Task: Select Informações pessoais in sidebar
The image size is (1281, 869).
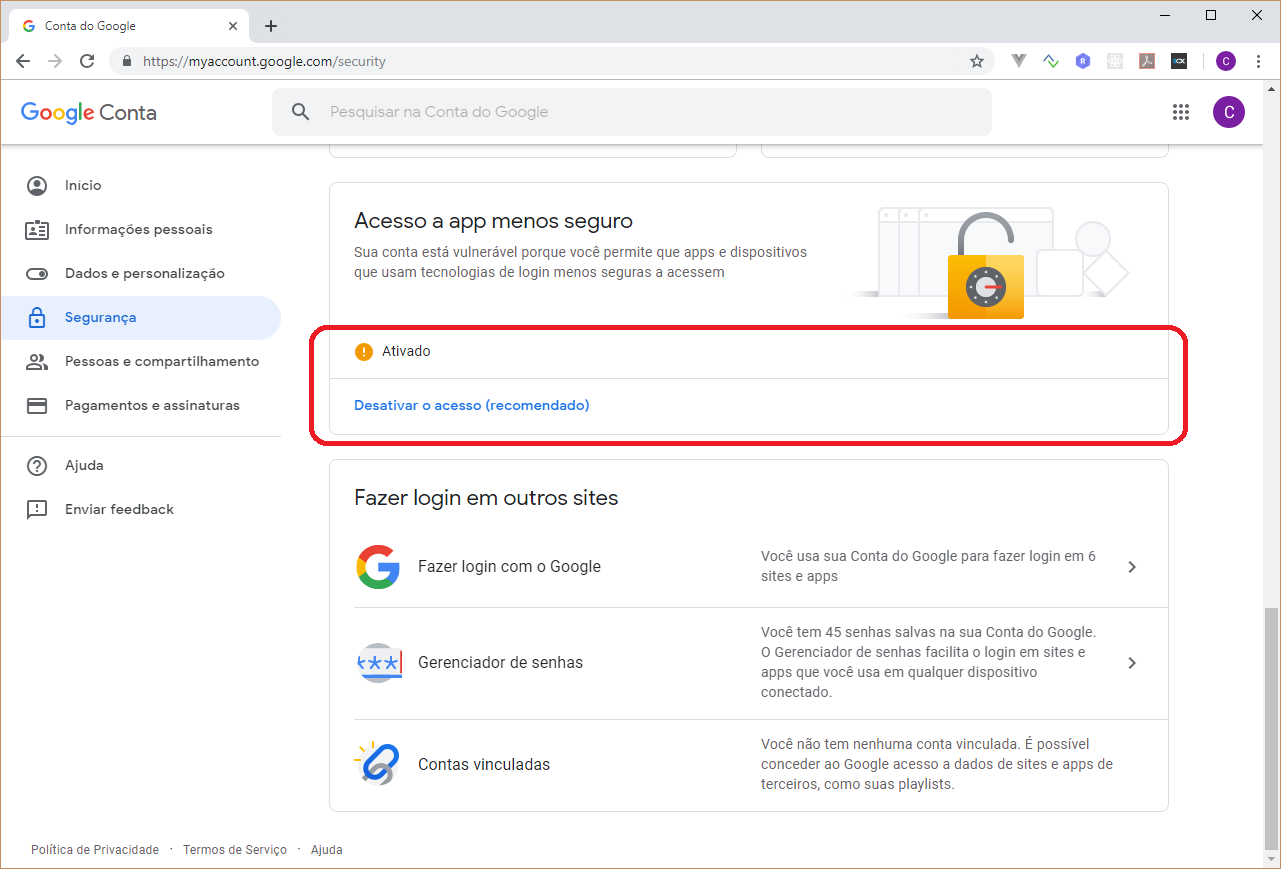Action: click(140, 229)
